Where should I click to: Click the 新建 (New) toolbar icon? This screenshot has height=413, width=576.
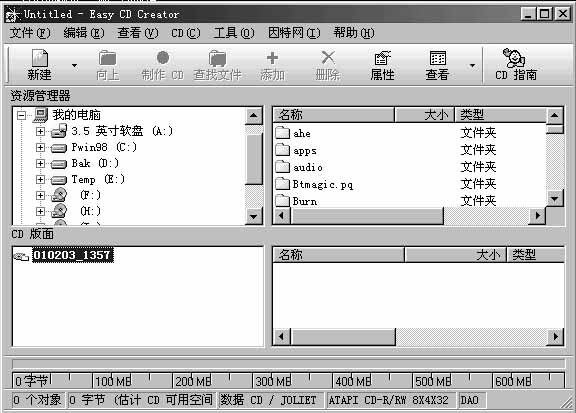(x=40, y=58)
